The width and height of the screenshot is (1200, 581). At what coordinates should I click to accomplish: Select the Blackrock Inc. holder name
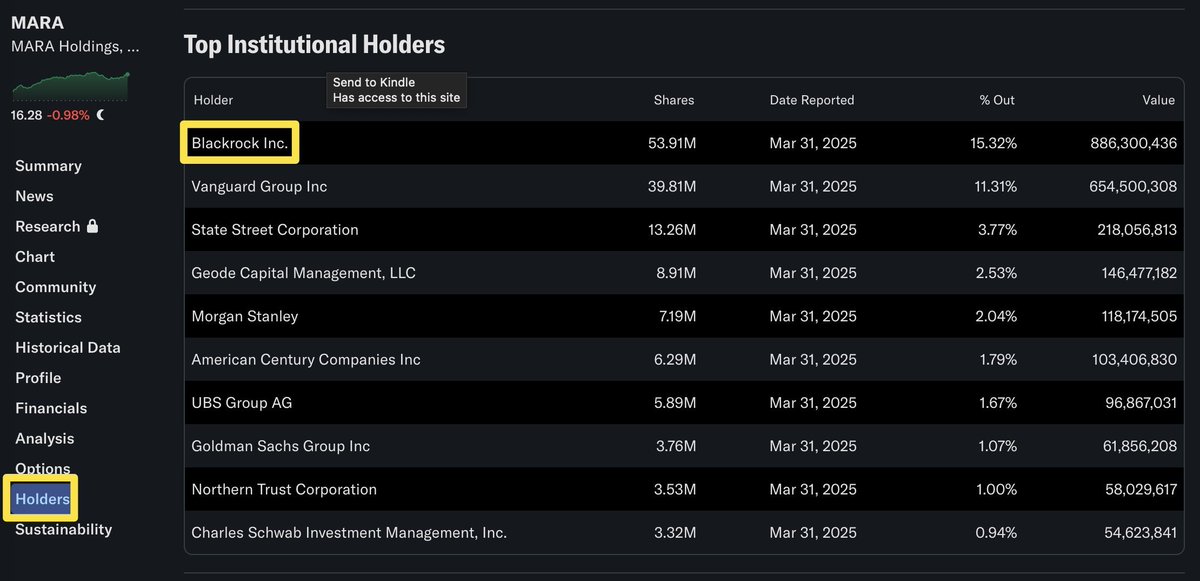pyautogui.click(x=240, y=143)
